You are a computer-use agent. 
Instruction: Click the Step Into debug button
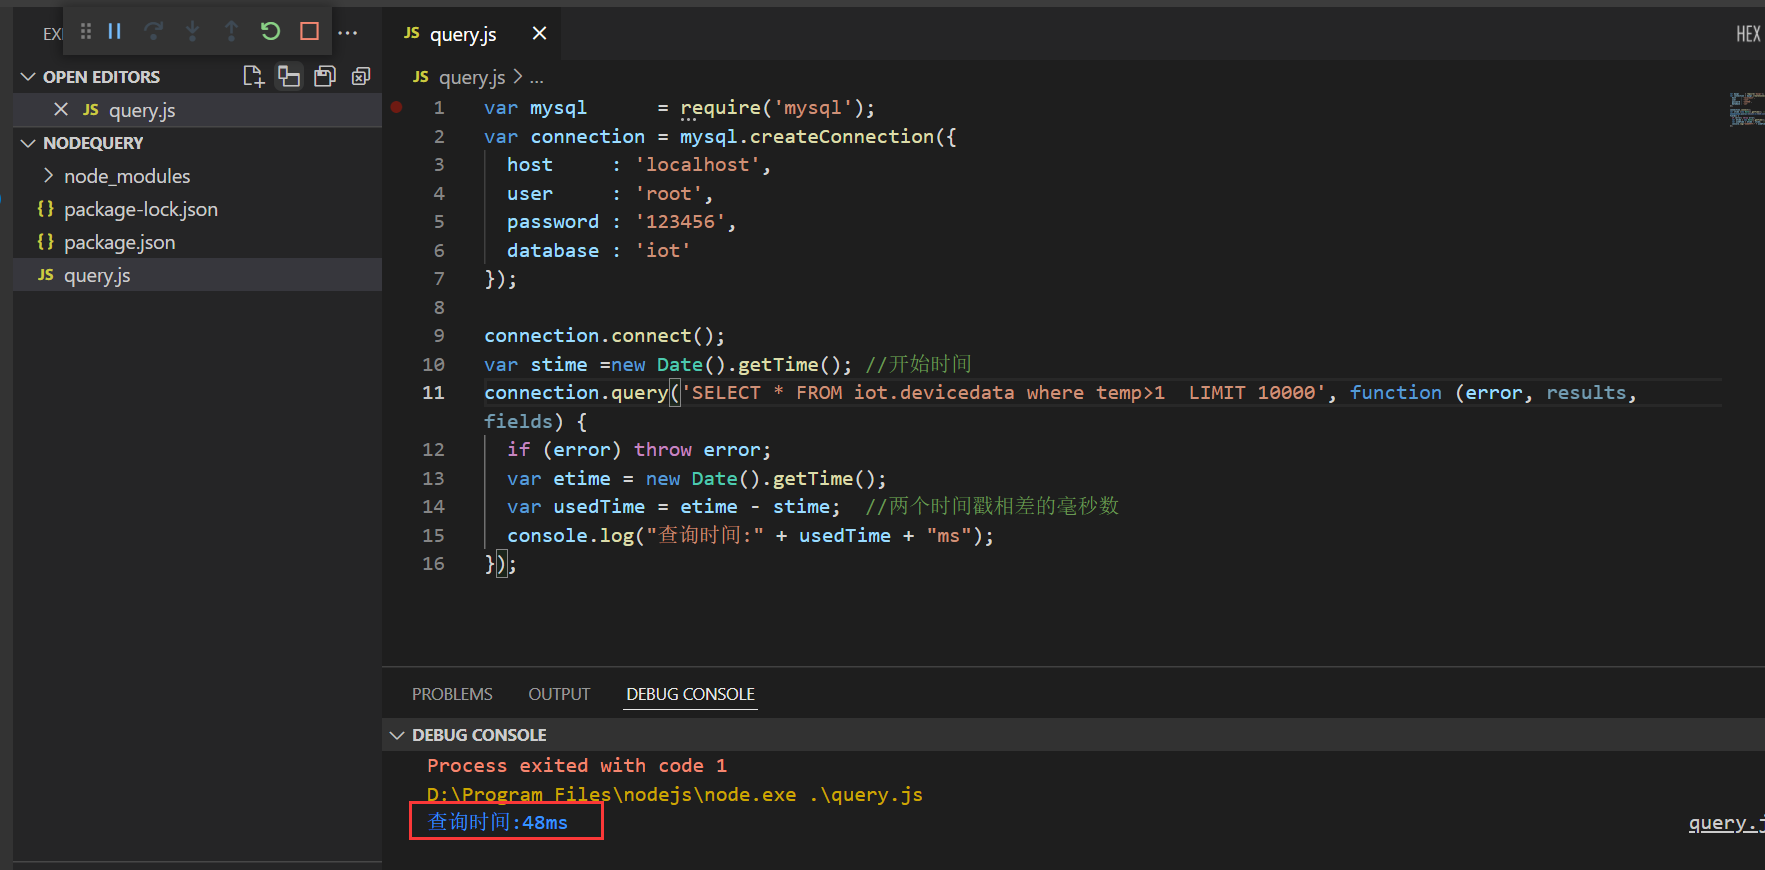(192, 32)
